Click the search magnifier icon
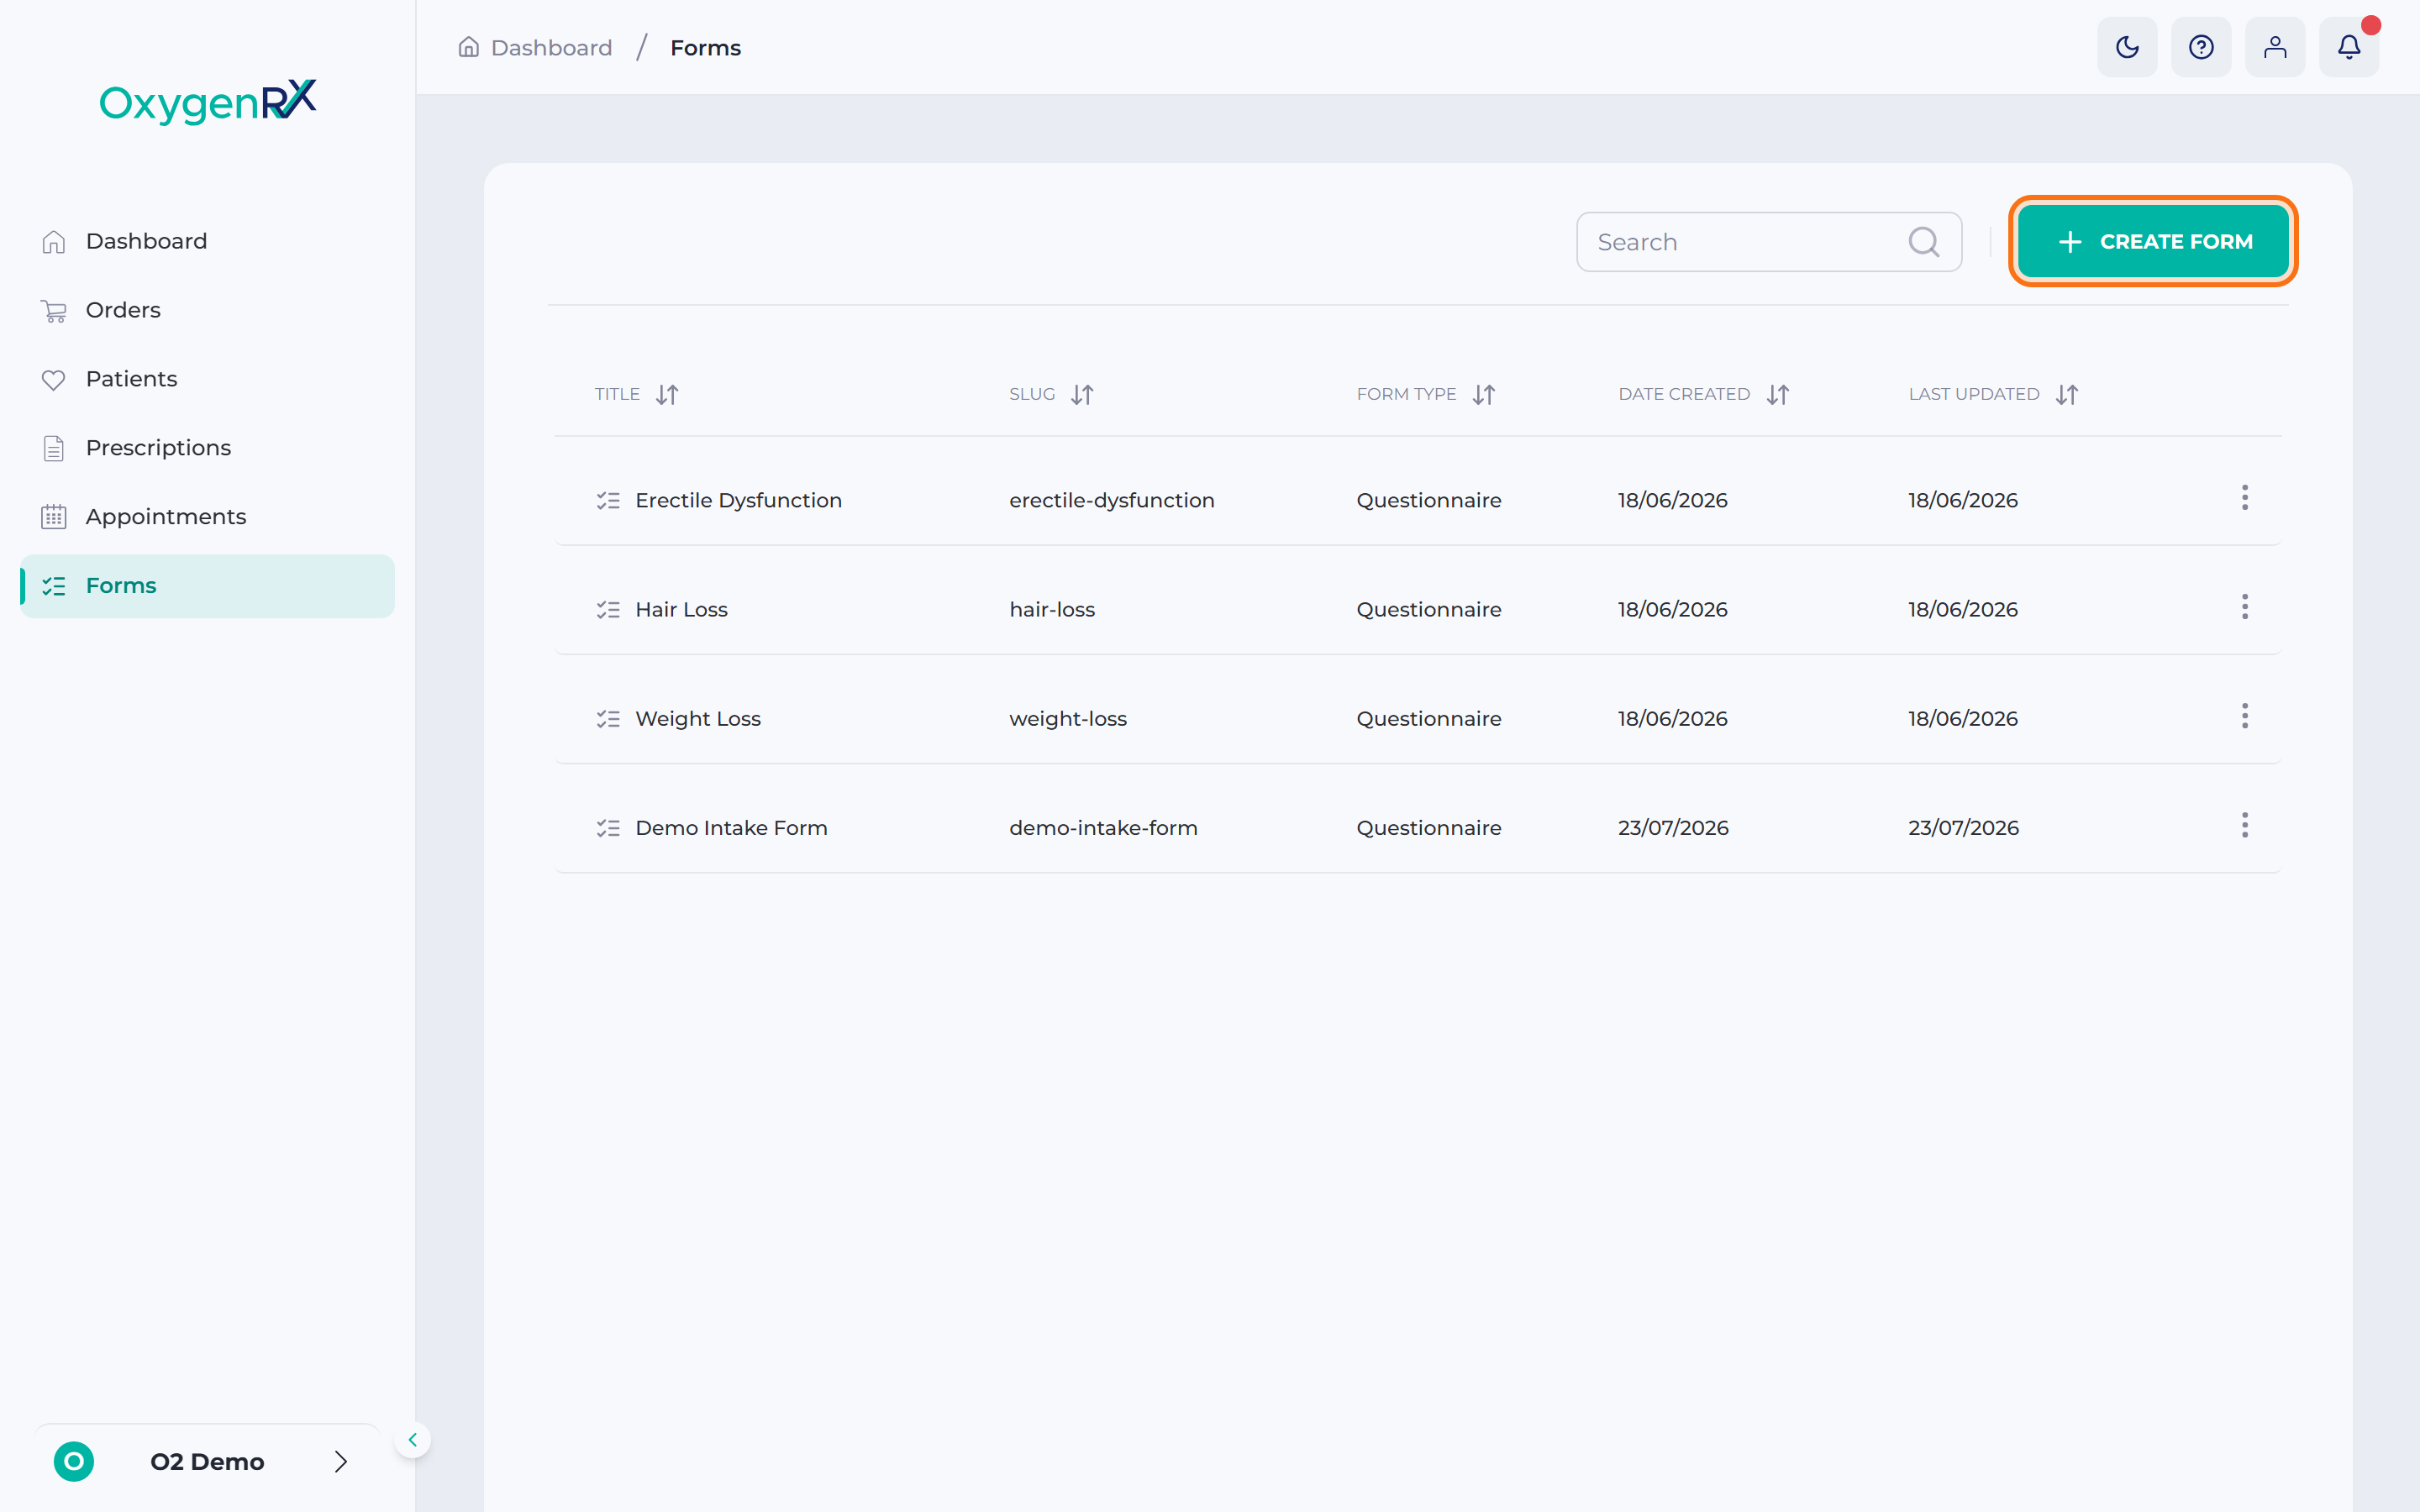This screenshot has height=1512, width=2420. coord(1923,242)
